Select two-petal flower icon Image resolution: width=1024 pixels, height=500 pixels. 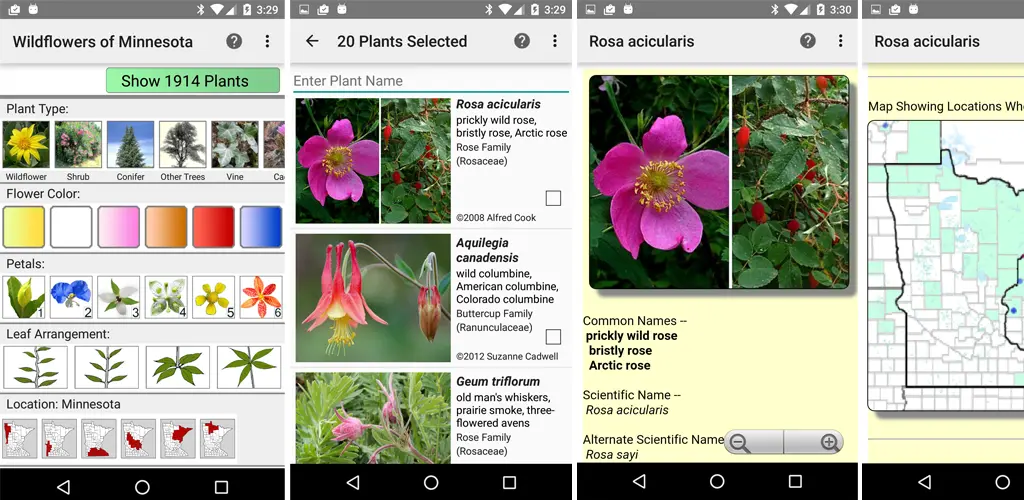point(71,297)
